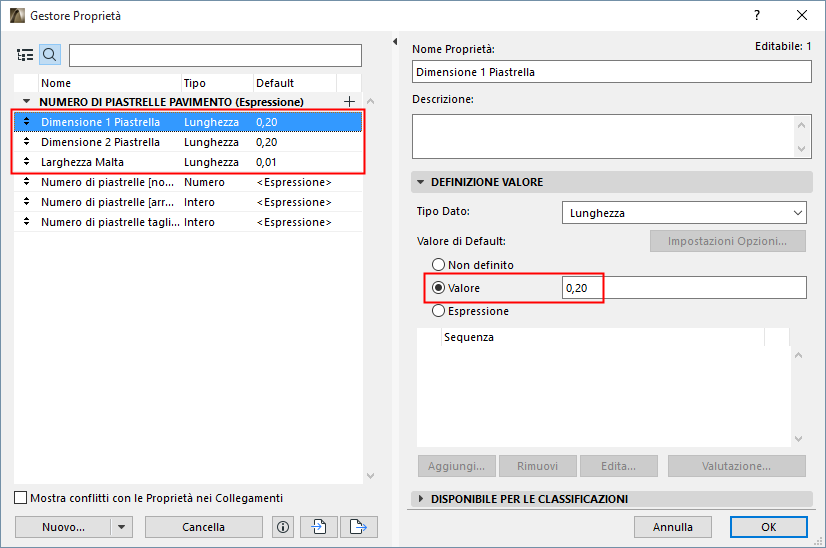
Task: Select the Non definito radio button
Action: (438, 265)
